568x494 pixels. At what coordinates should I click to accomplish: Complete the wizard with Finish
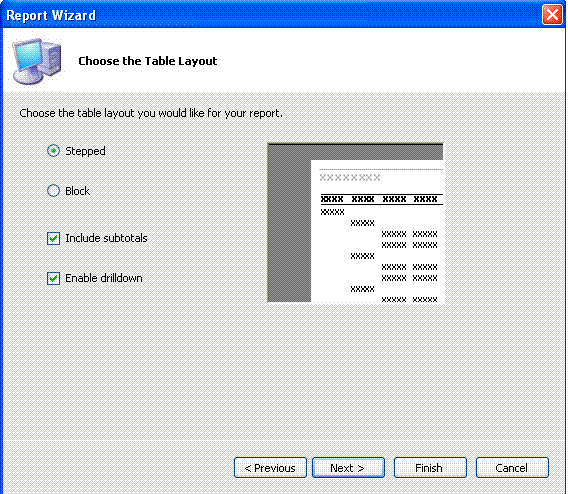(430, 468)
